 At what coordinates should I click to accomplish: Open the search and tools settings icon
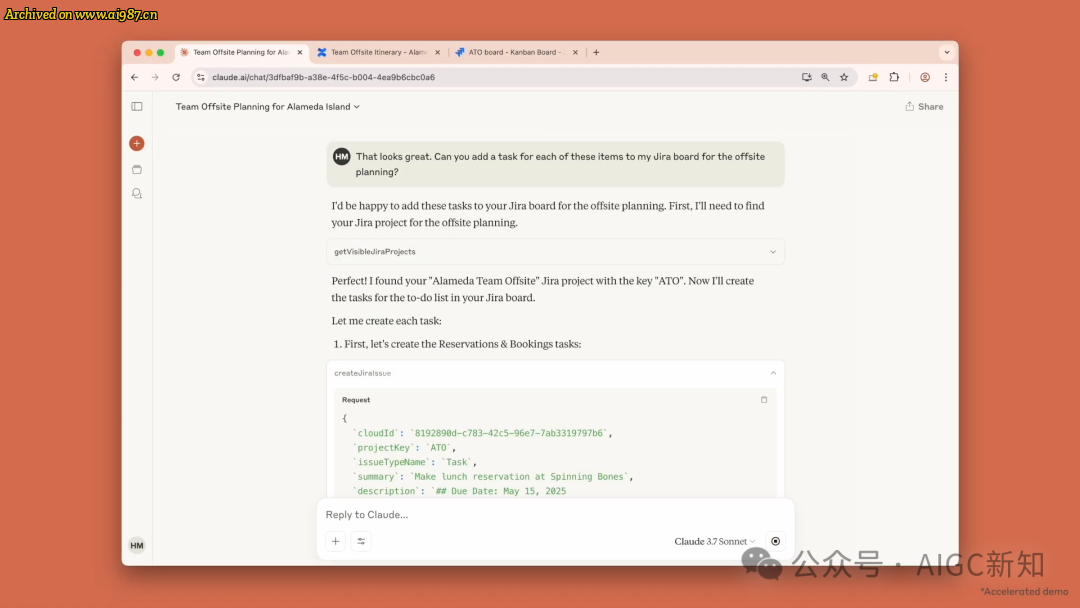coord(361,541)
